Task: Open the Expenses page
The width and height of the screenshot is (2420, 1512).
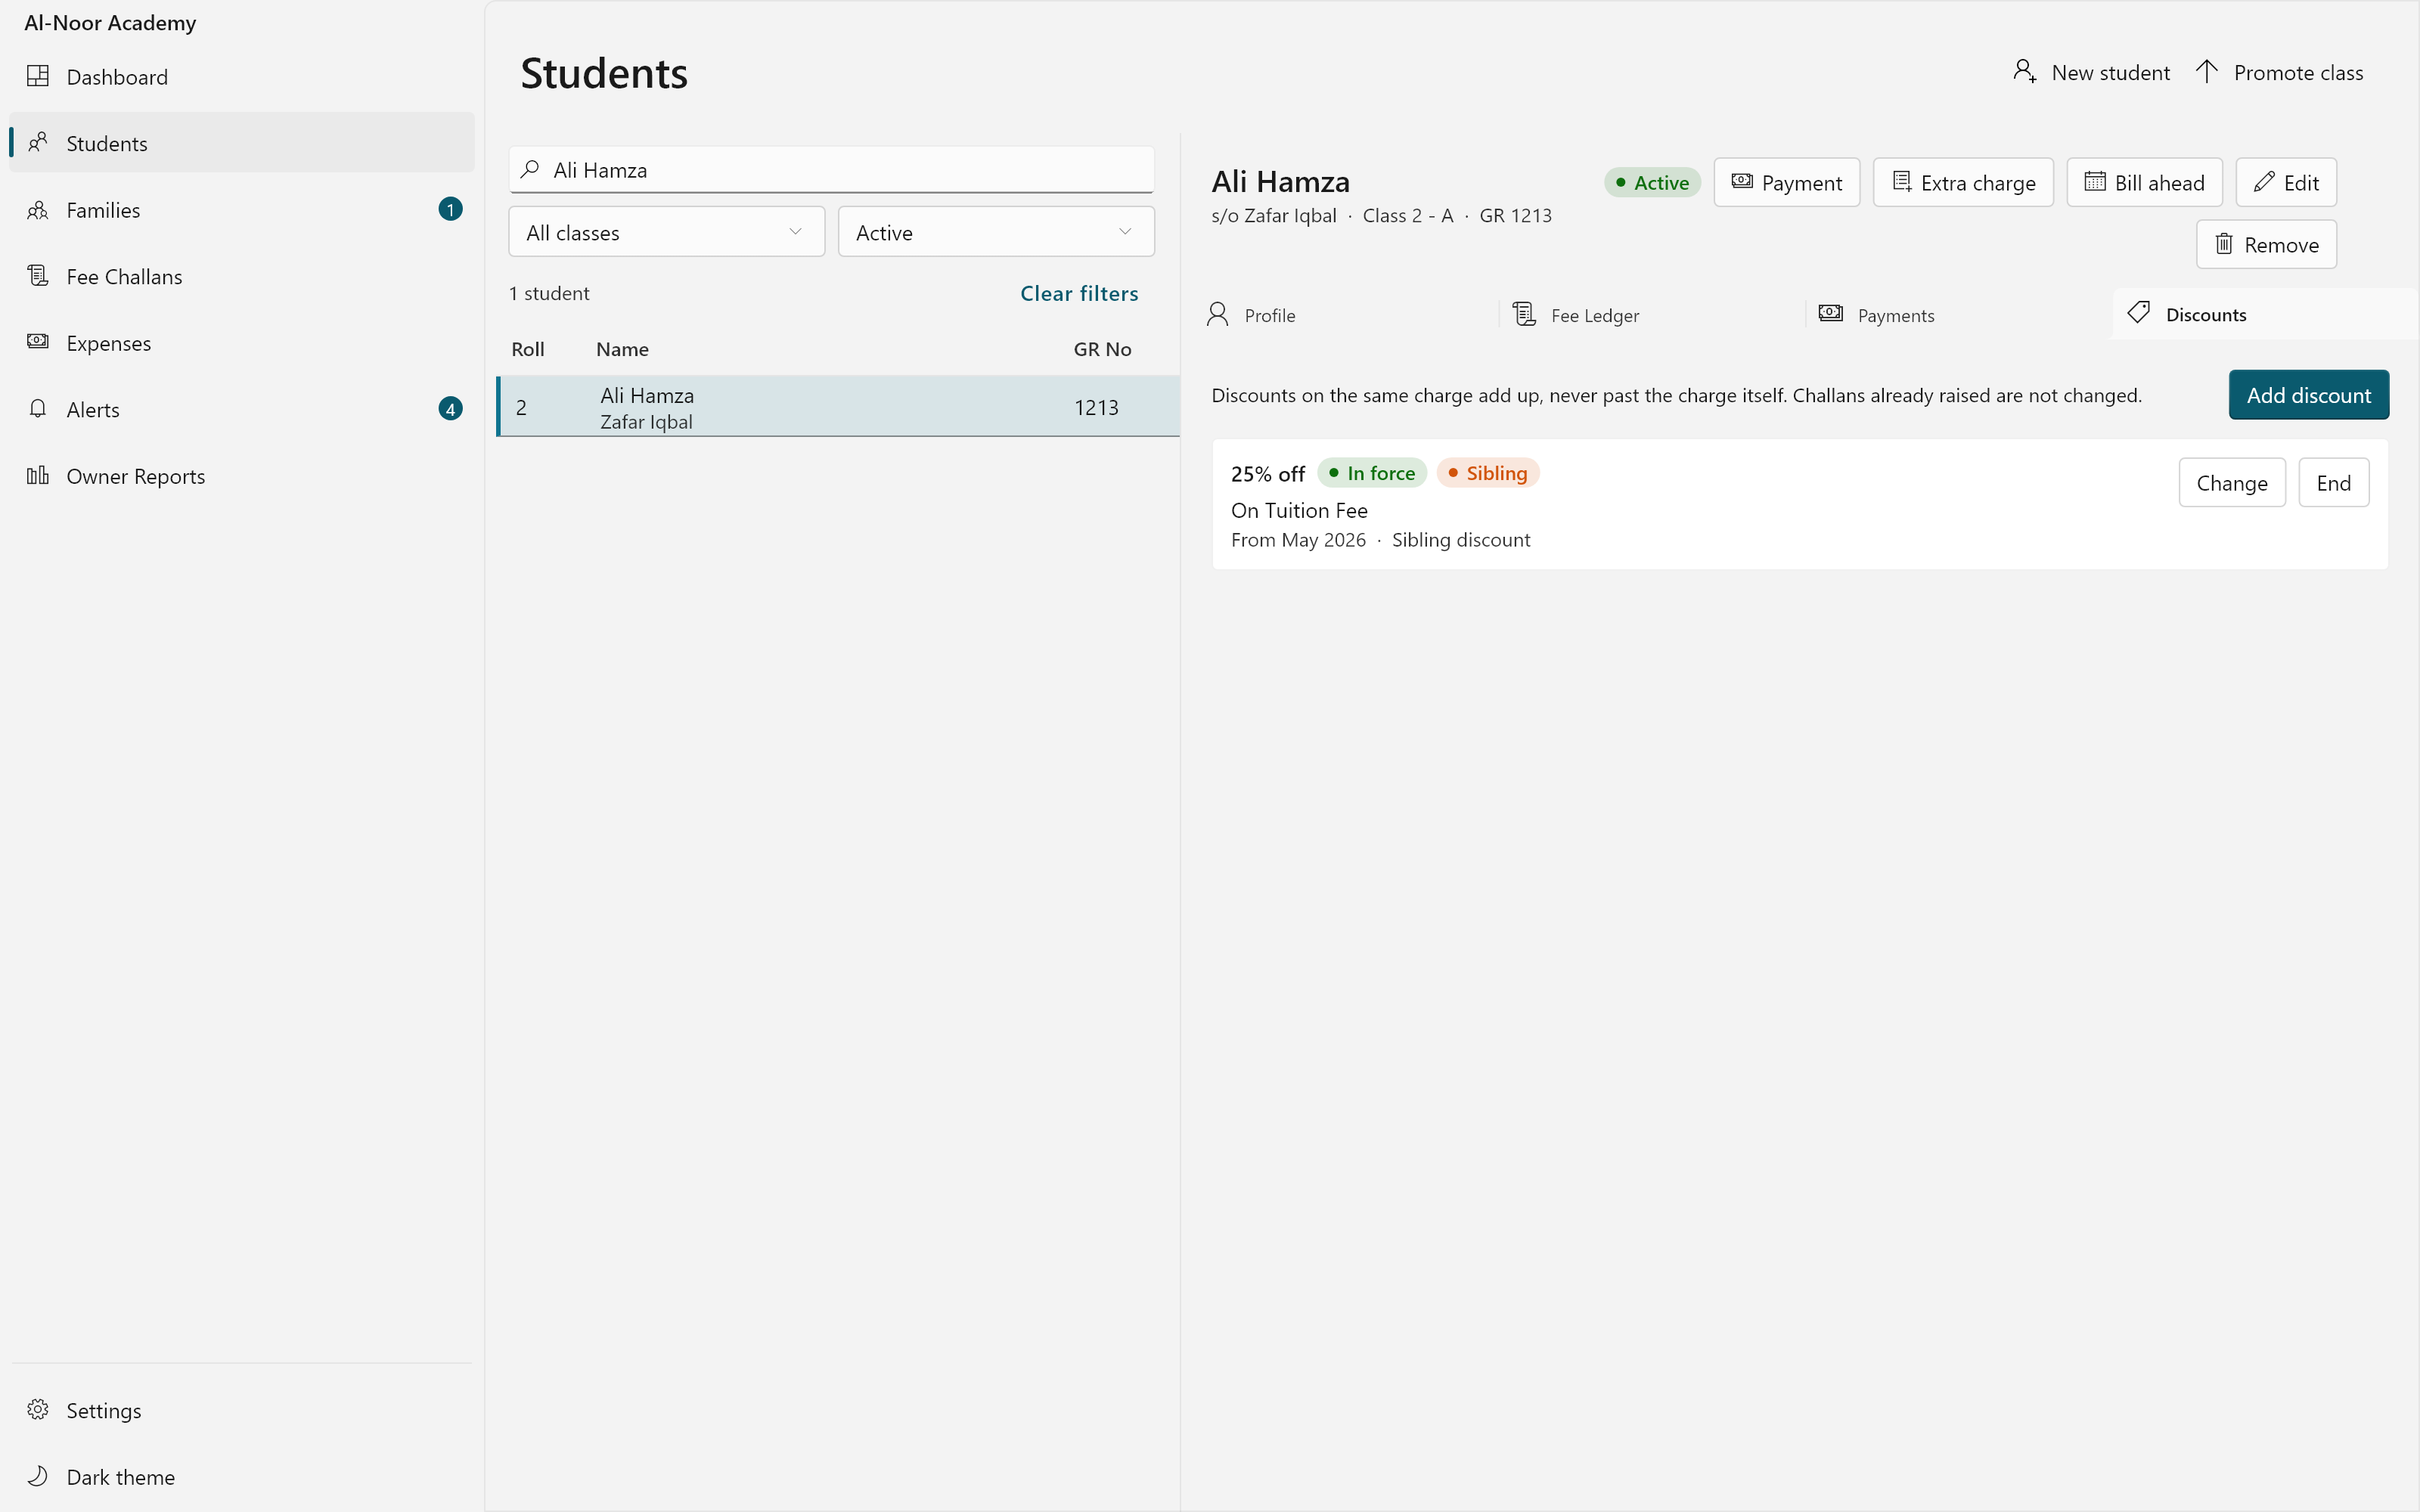Action: pyautogui.click(x=242, y=343)
